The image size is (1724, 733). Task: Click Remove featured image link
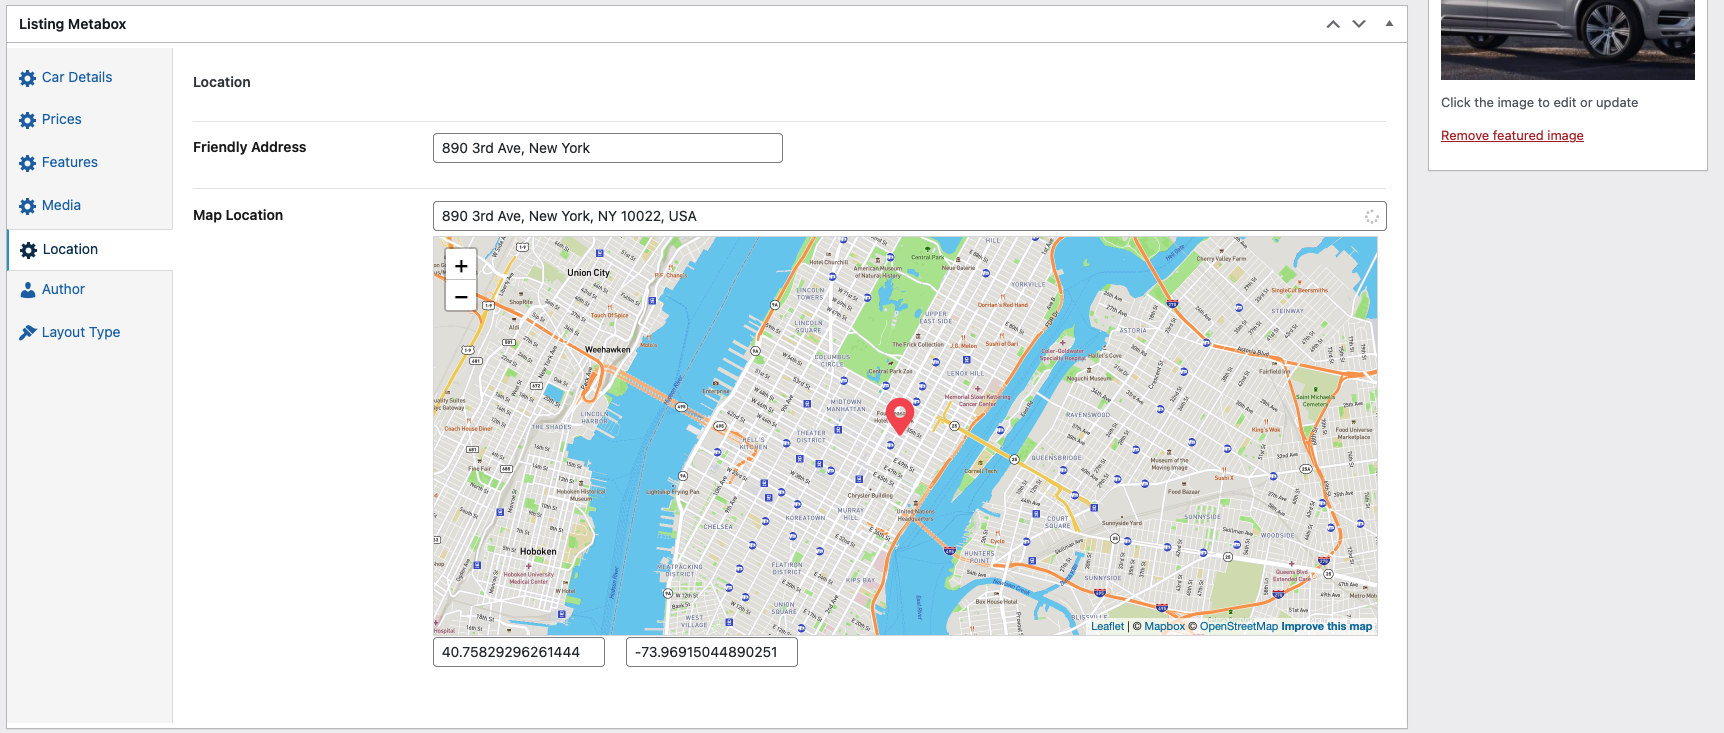pos(1512,136)
